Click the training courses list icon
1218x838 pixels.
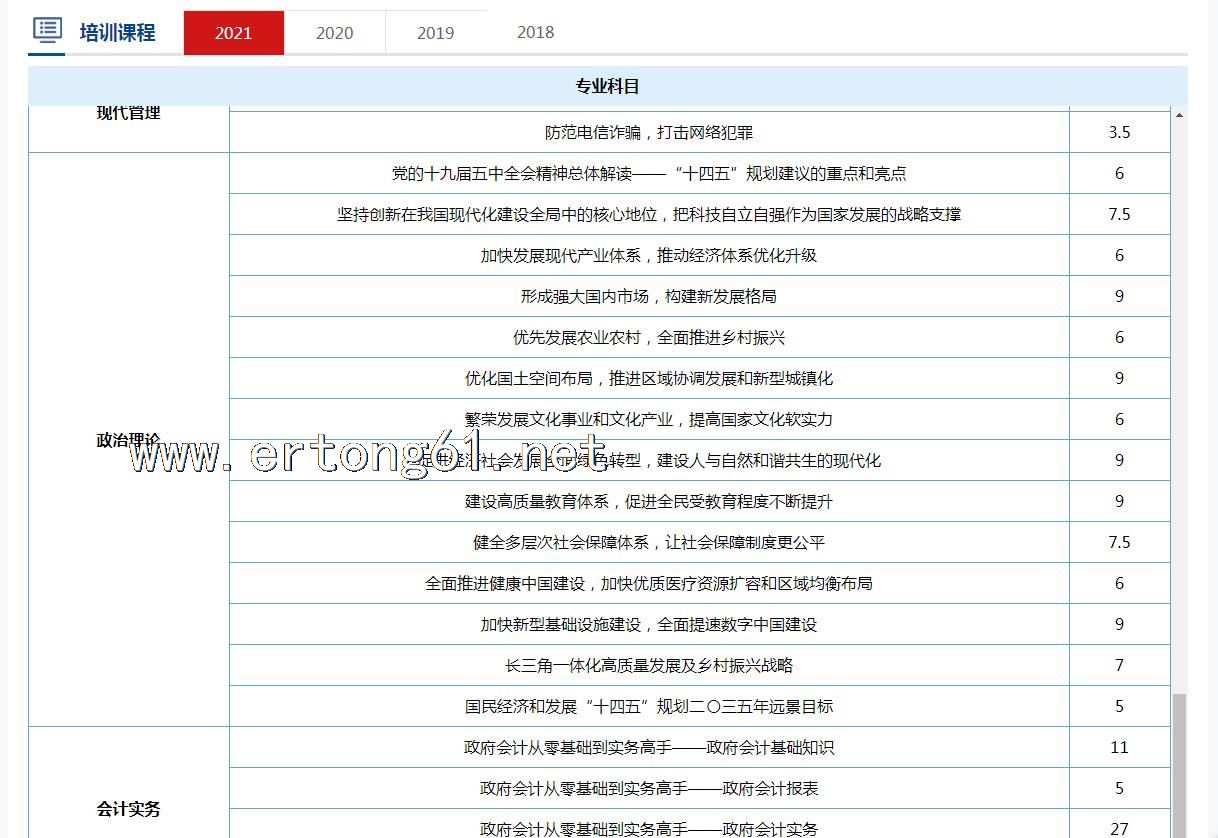[x=47, y=29]
